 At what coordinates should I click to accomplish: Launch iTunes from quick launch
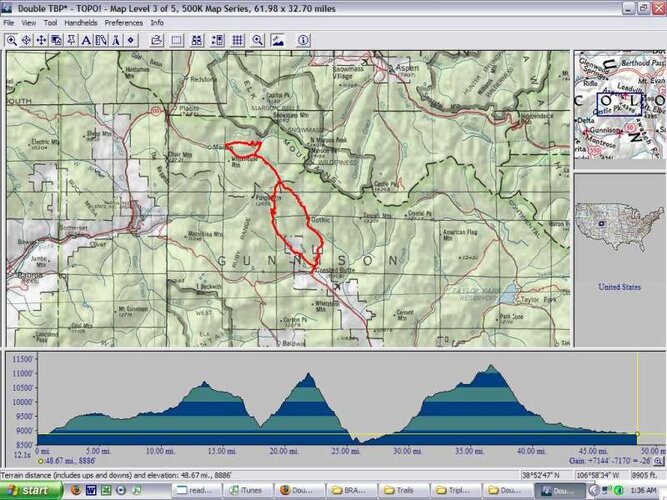pyautogui.click(x=136, y=490)
